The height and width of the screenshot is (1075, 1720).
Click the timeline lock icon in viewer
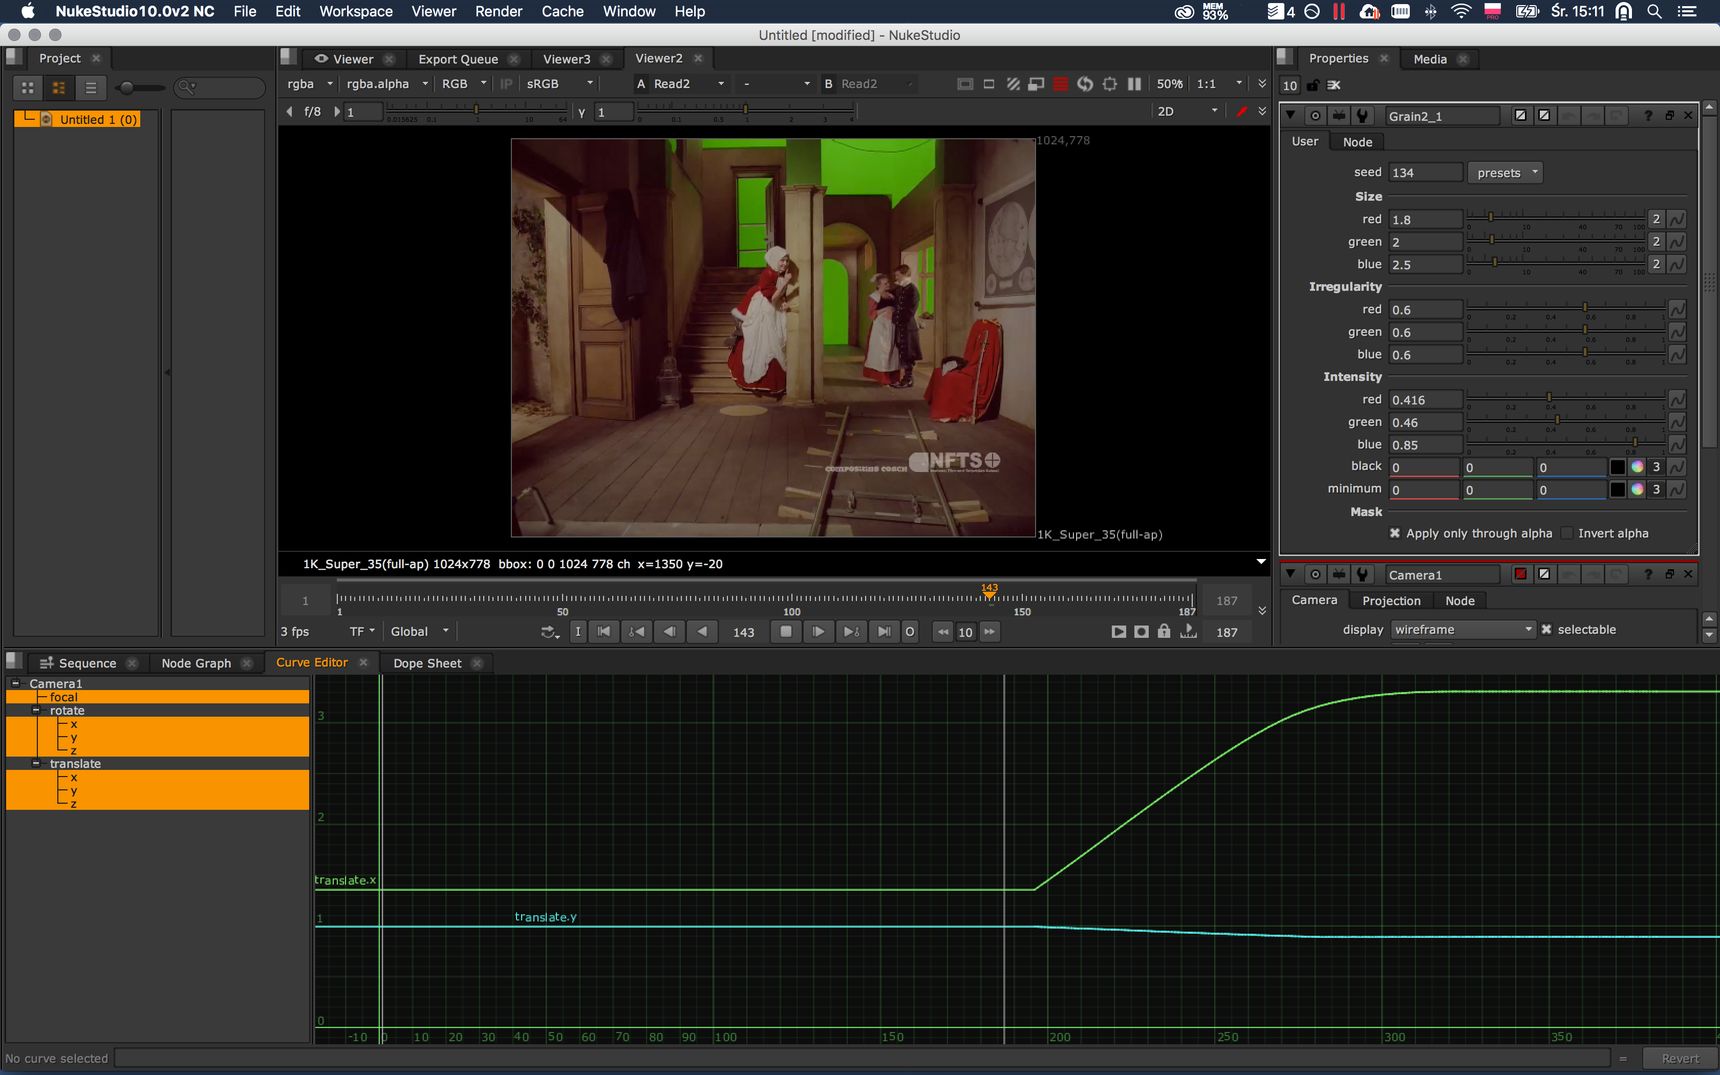click(x=1164, y=632)
